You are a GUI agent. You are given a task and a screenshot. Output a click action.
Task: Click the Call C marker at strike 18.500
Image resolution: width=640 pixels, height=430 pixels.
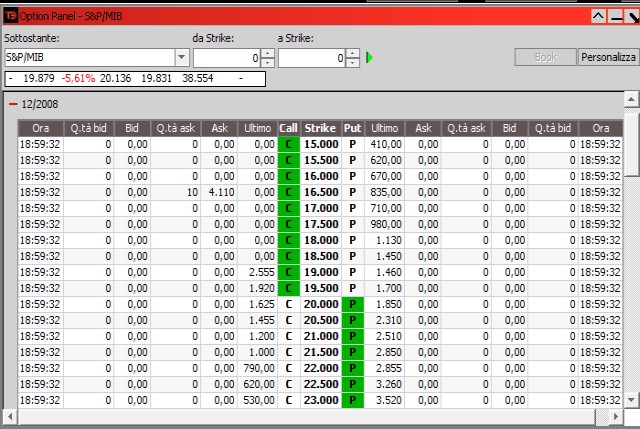pos(289,256)
